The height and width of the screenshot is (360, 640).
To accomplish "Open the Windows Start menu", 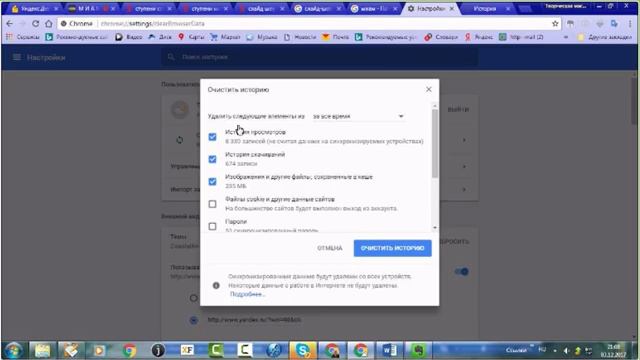I will pos(14,351).
